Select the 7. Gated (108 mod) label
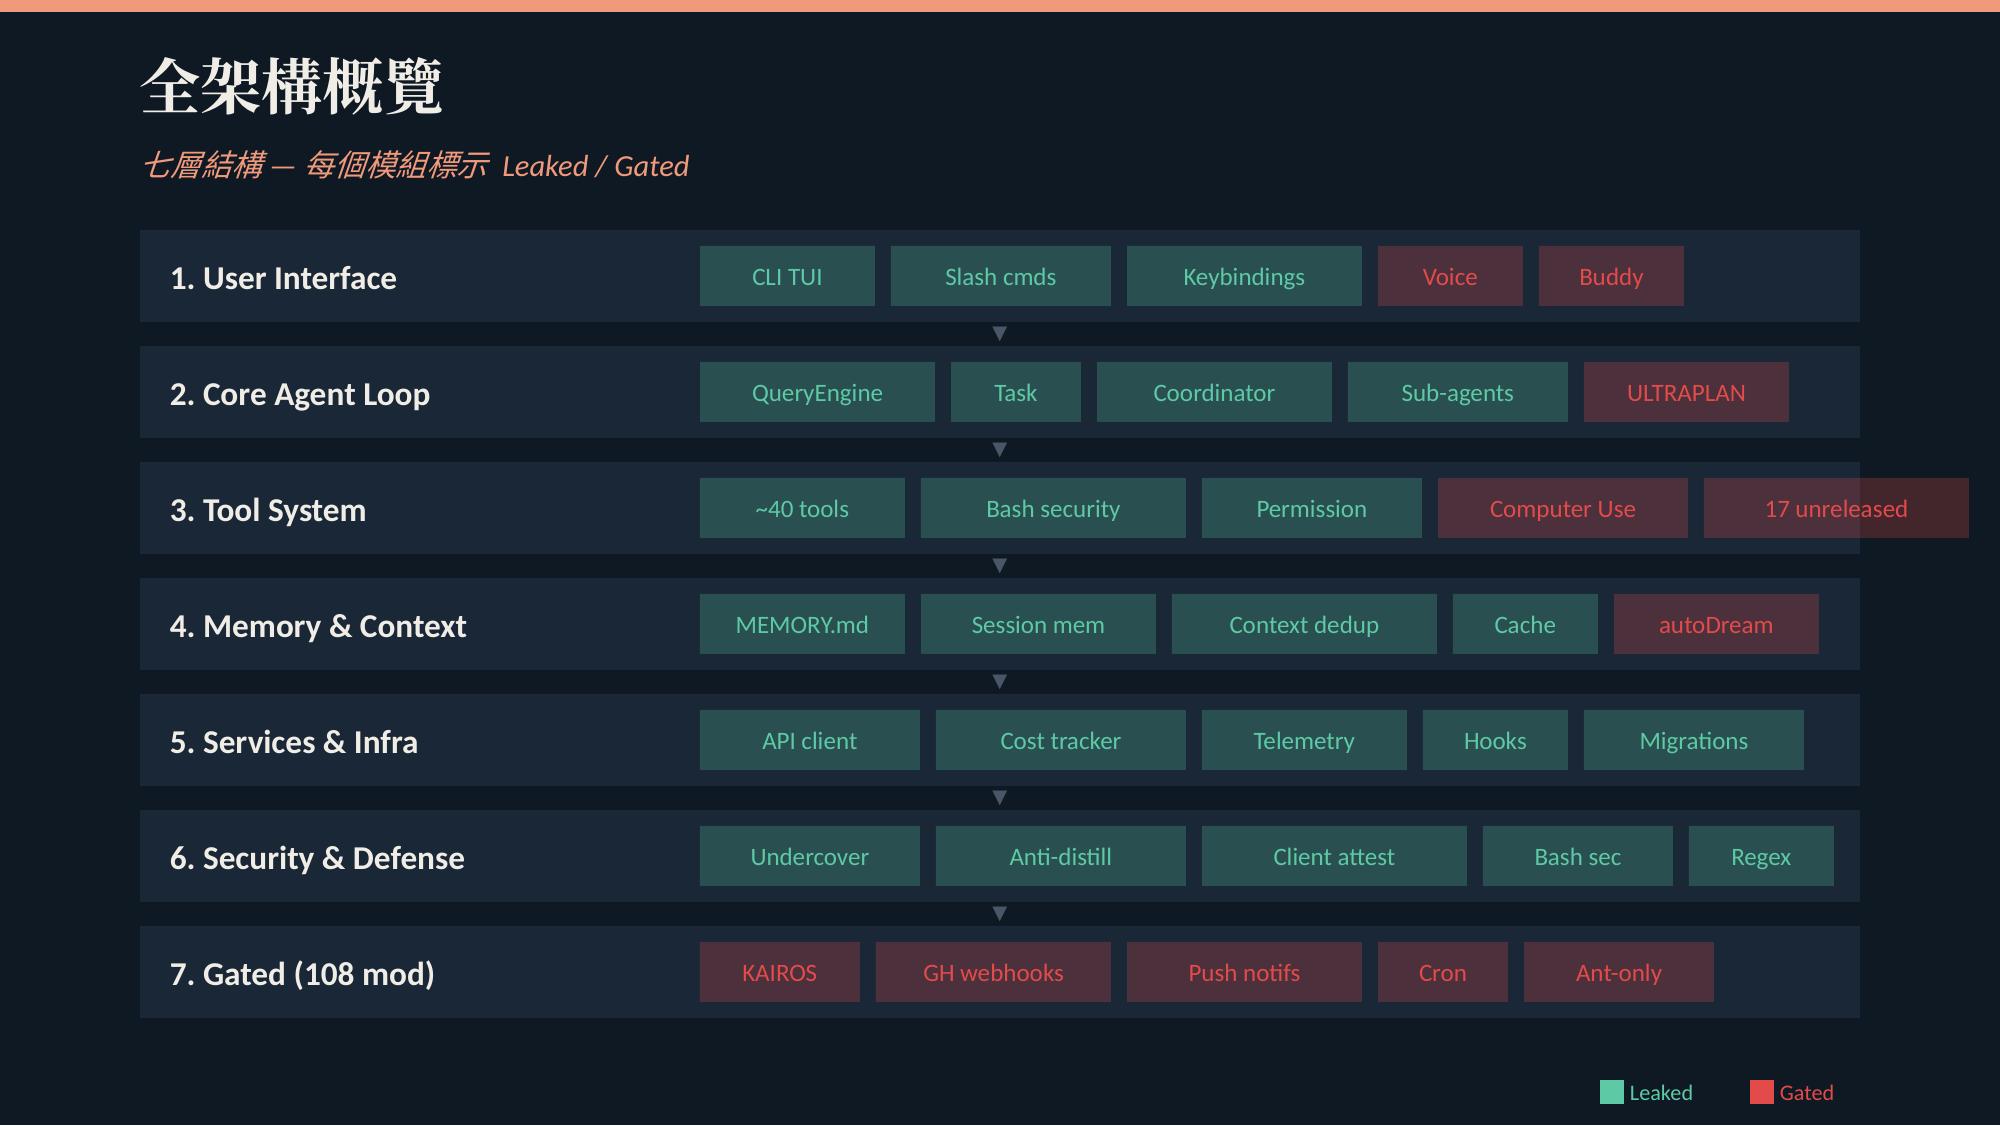 click(x=302, y=974)
